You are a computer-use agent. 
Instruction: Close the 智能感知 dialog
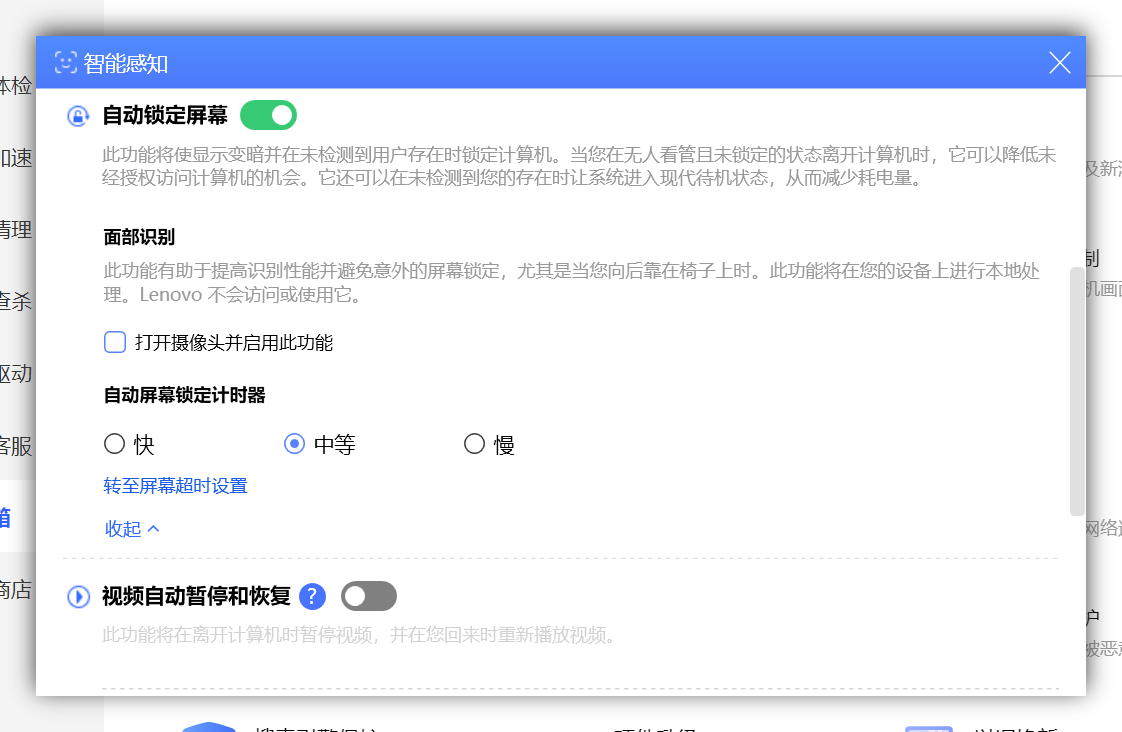coord(1060,63)
